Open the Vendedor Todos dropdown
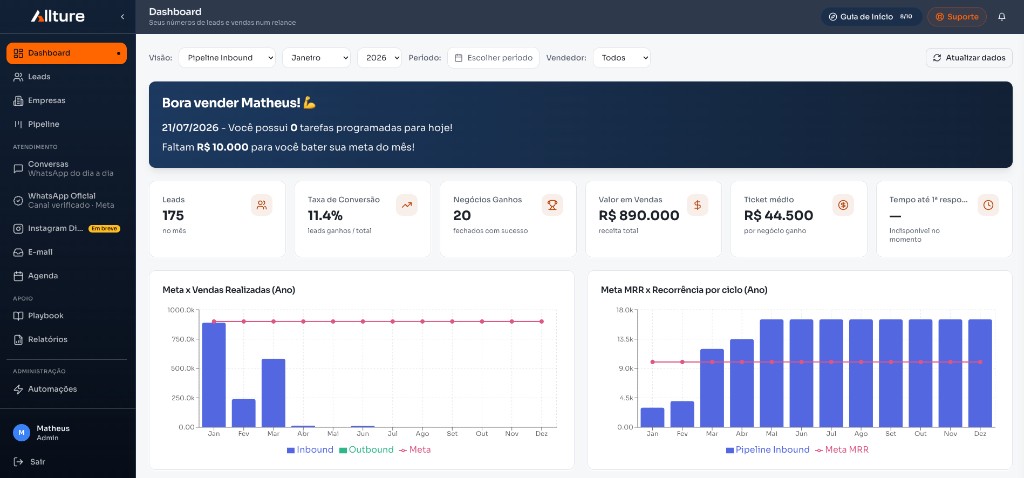1024x478 pixels. coord(622,57)
